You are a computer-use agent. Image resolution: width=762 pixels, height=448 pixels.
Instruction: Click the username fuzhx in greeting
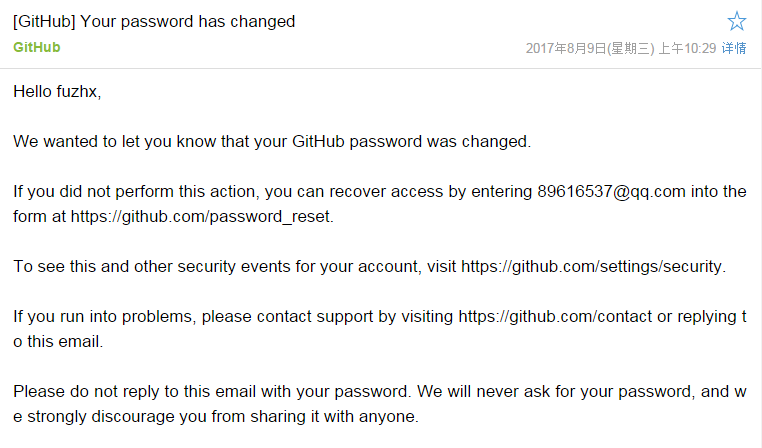pos(77,91)
